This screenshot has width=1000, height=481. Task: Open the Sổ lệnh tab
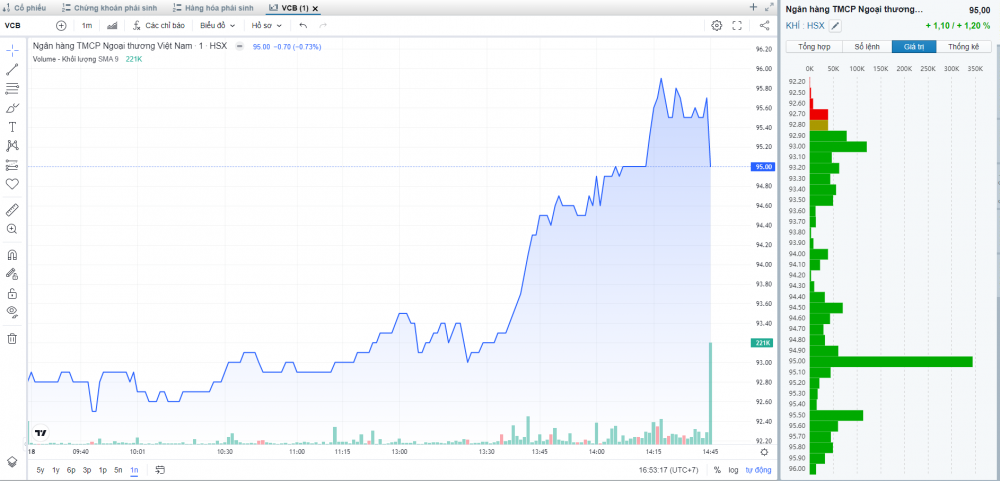(867, 47)
